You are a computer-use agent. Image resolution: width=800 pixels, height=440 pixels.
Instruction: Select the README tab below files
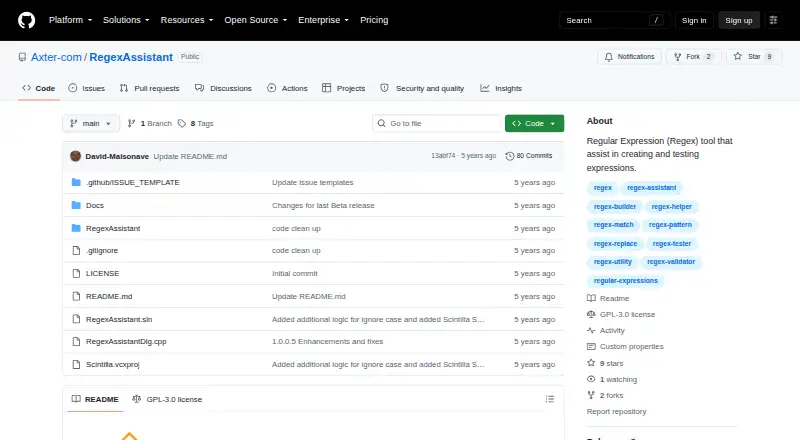pyautogui.click(x=95, y=399)
